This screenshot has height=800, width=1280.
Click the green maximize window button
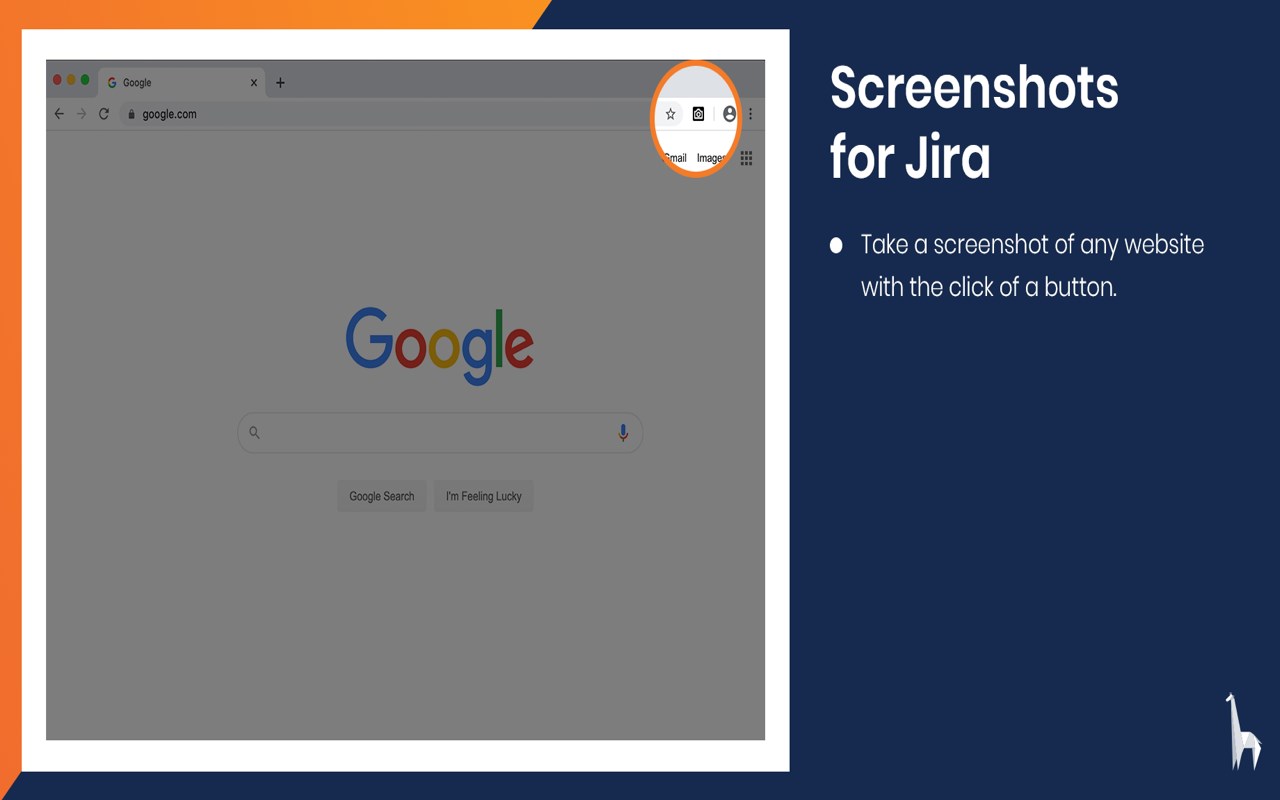point(85,80)
